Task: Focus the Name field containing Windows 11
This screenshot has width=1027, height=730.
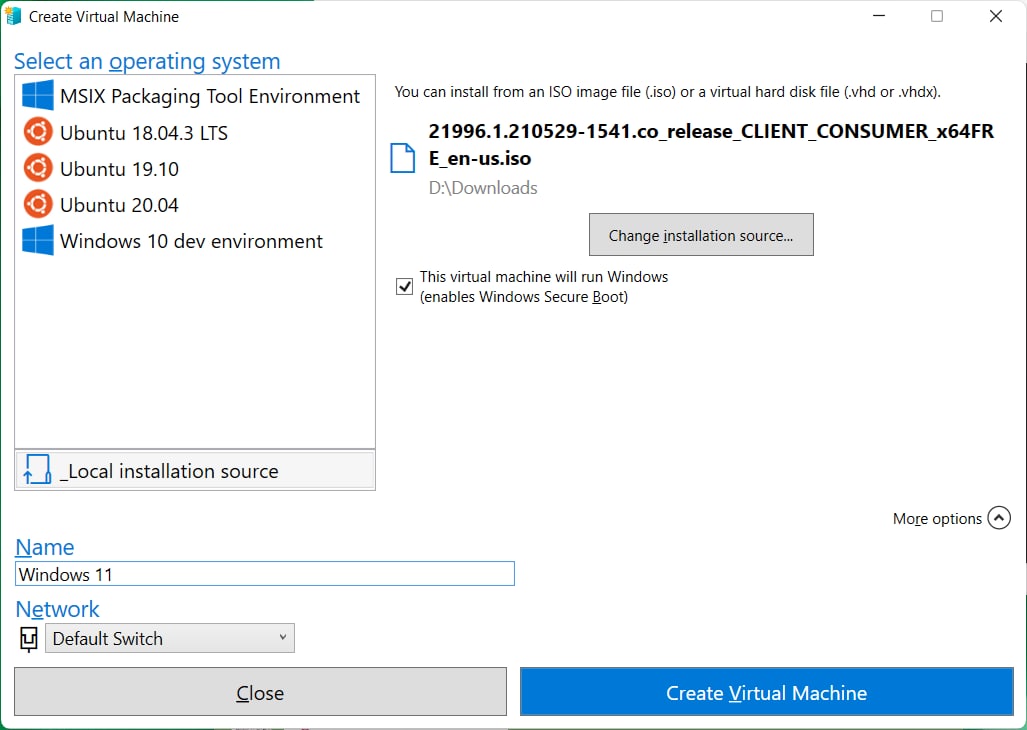Action: point(265,574)
